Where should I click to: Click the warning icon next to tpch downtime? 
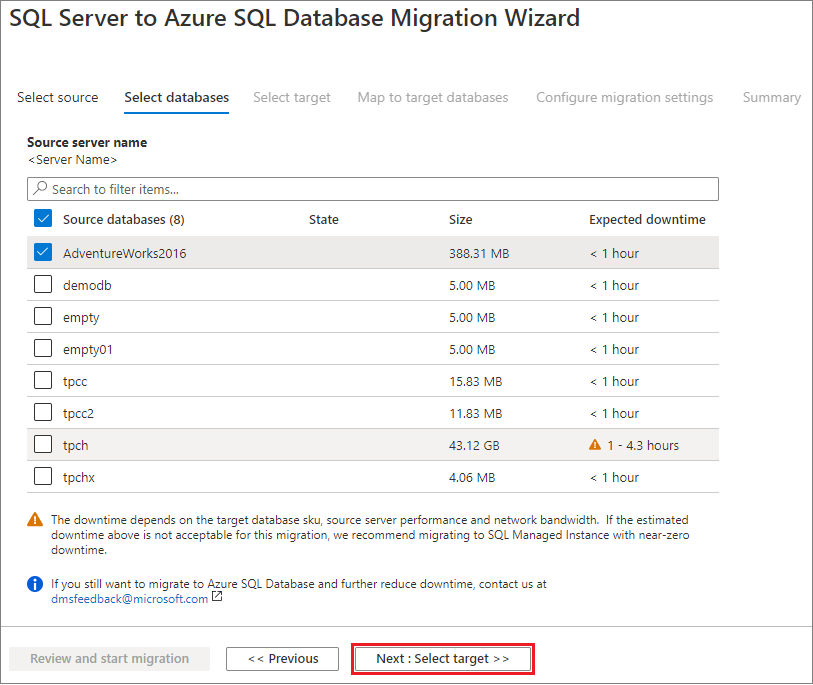point(595,445)
